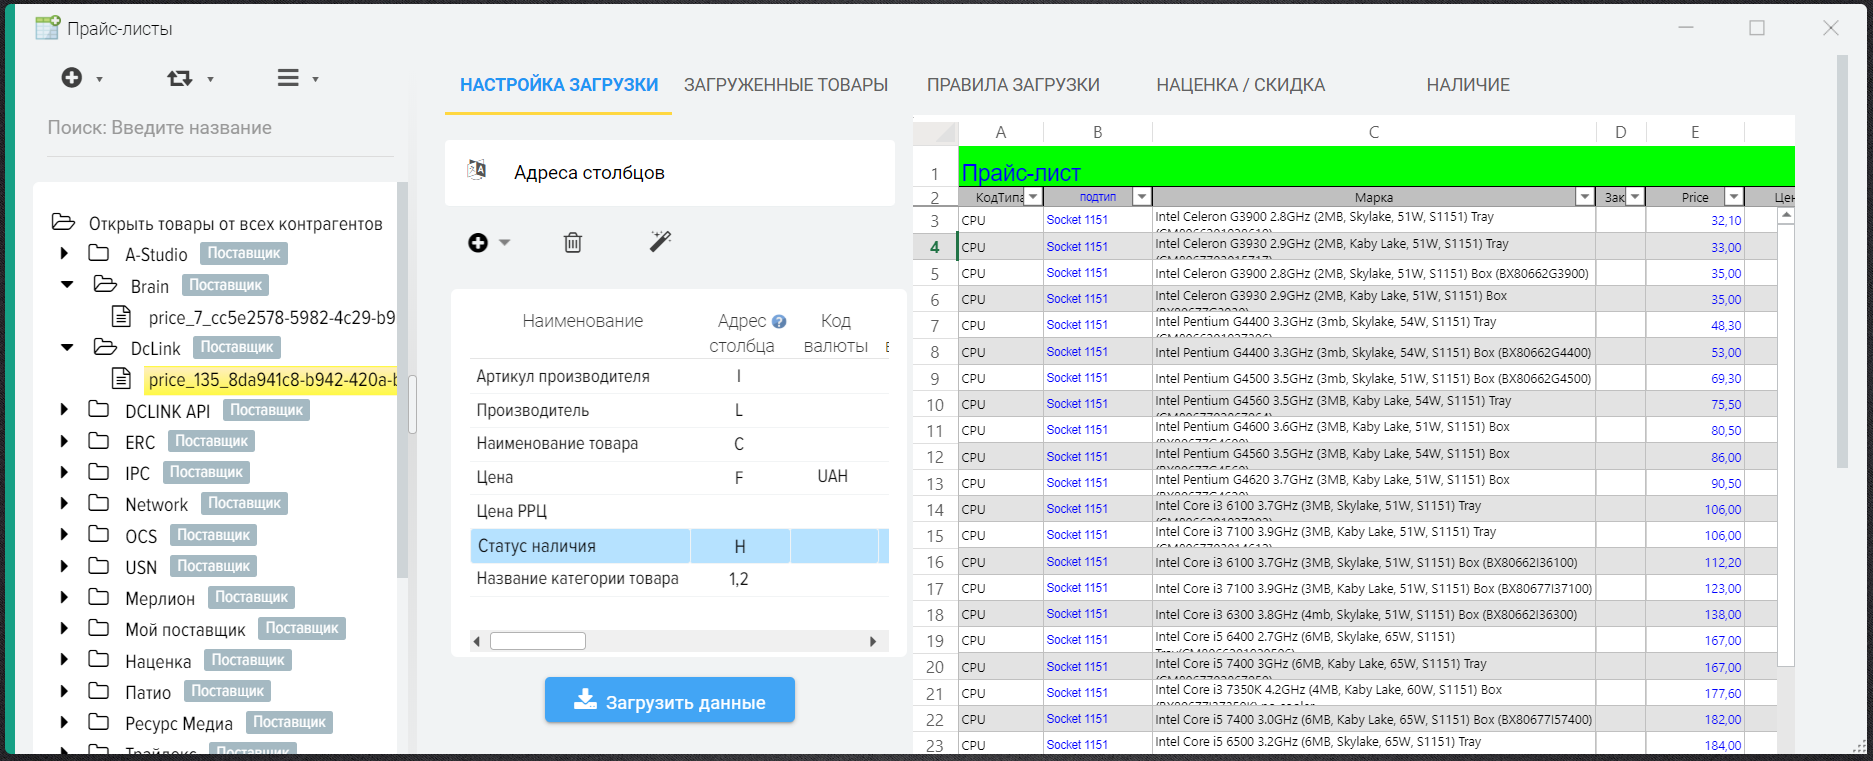Click the trash delete icon for column addresses
The image size is (1873, 761).
tap(573, 242)
